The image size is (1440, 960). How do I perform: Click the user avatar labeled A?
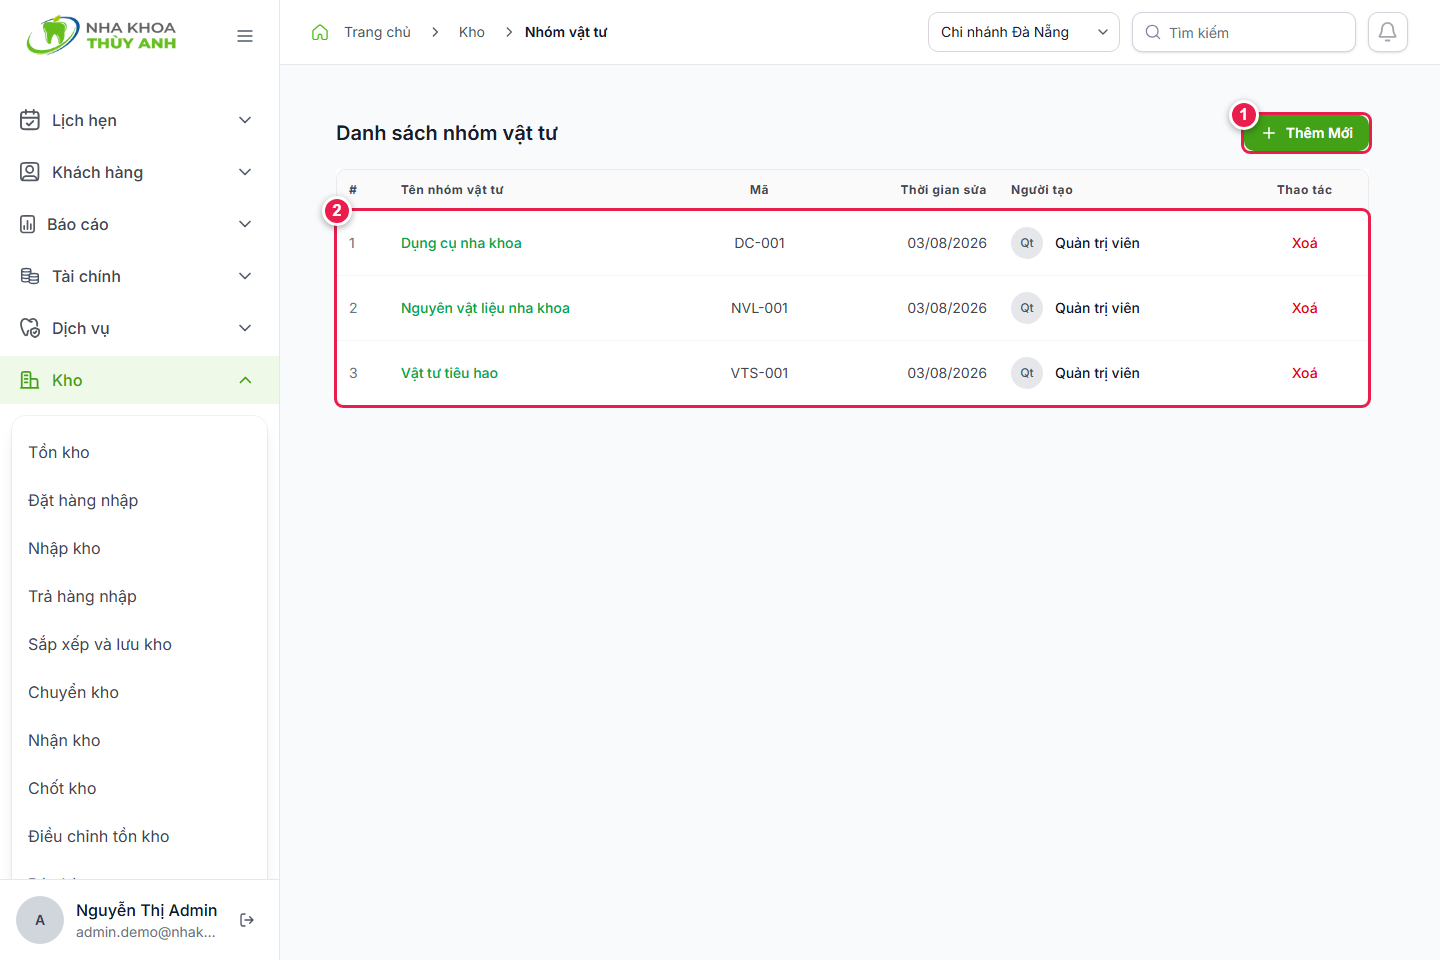[40, 920]
